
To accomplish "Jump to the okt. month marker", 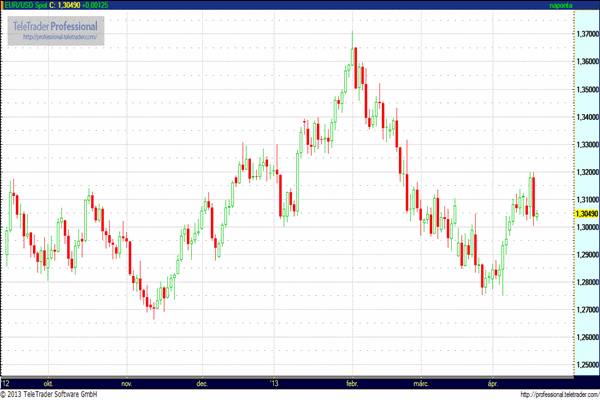I will [x=48, y=383].
